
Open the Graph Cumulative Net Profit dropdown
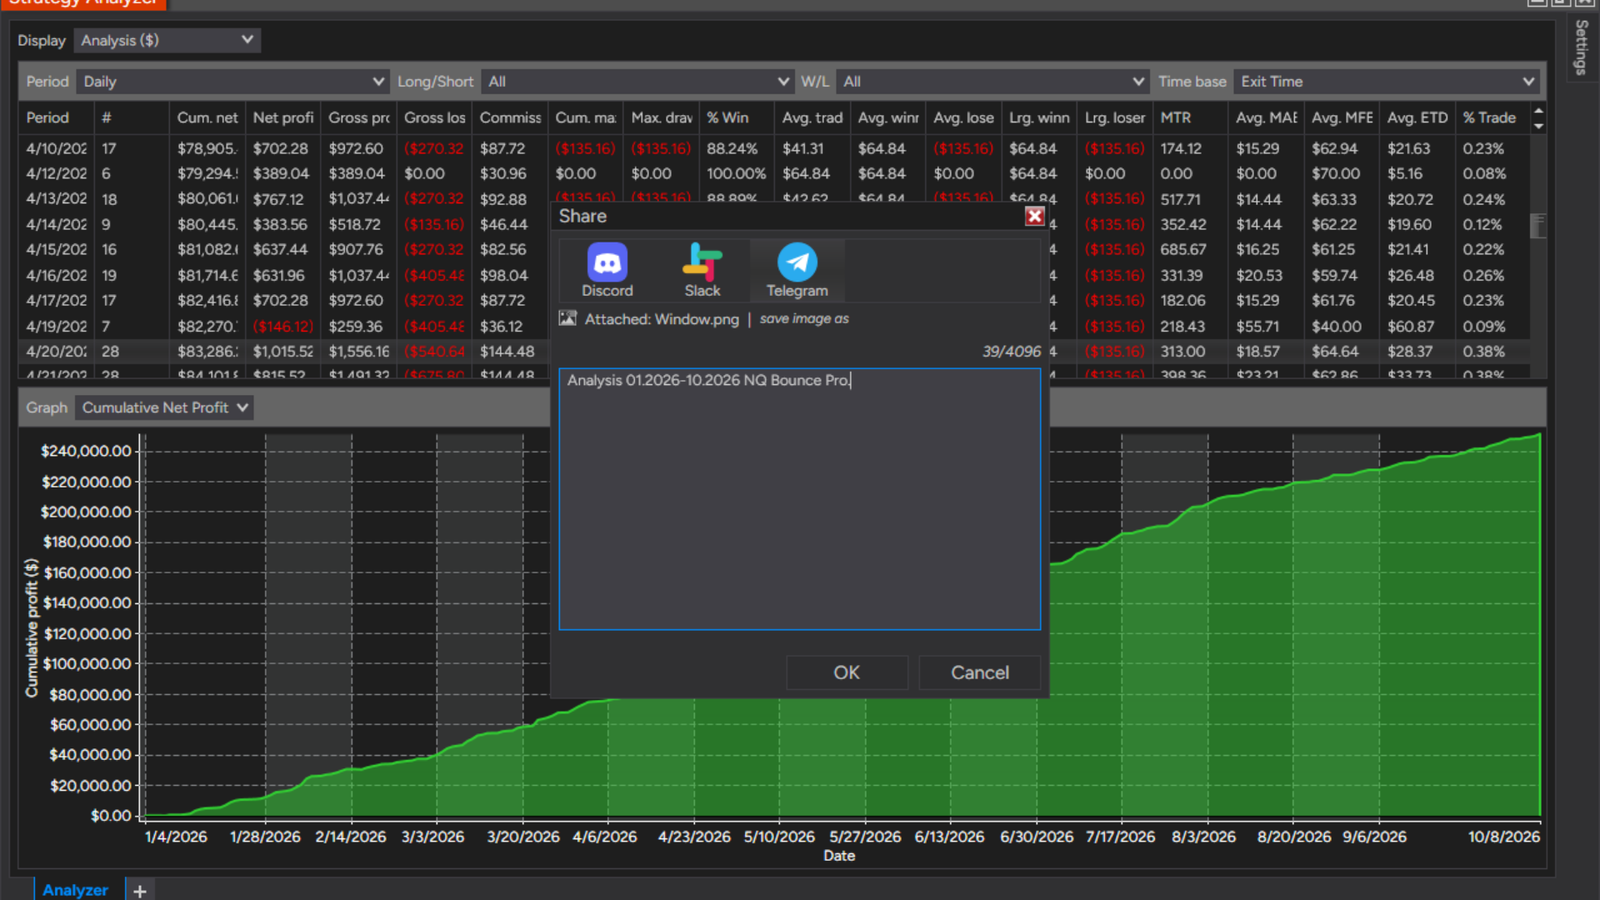(164, 407)
